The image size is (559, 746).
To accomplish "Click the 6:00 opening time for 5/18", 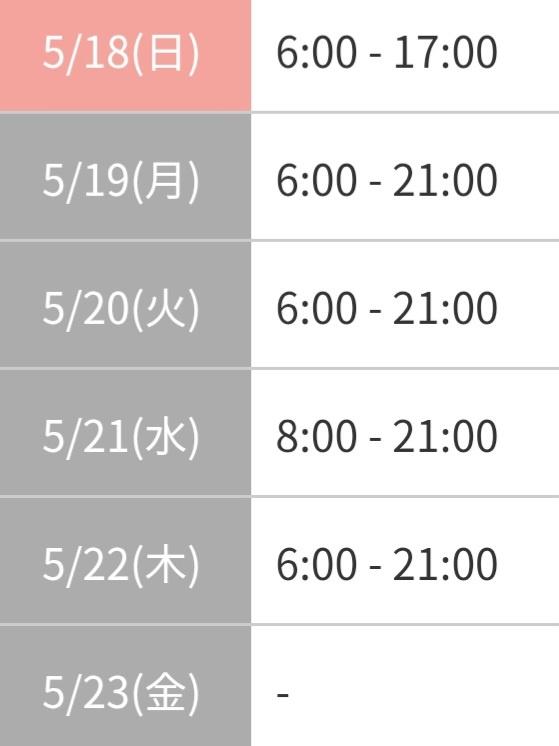I will click(x=316, y=52).
